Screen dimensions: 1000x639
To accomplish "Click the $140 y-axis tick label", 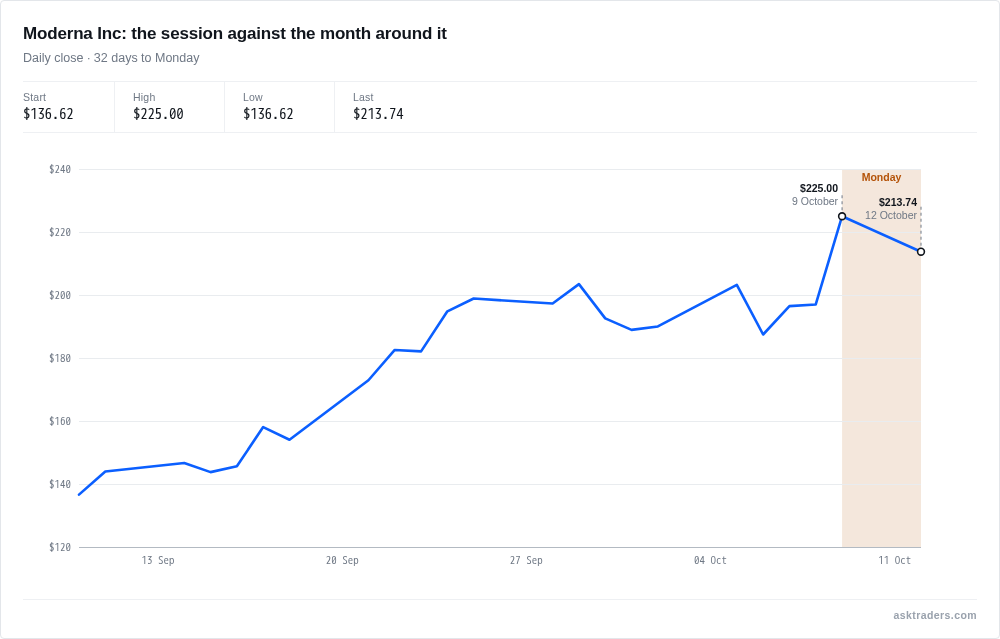I will pyautogui.click(x=60, y=484).
